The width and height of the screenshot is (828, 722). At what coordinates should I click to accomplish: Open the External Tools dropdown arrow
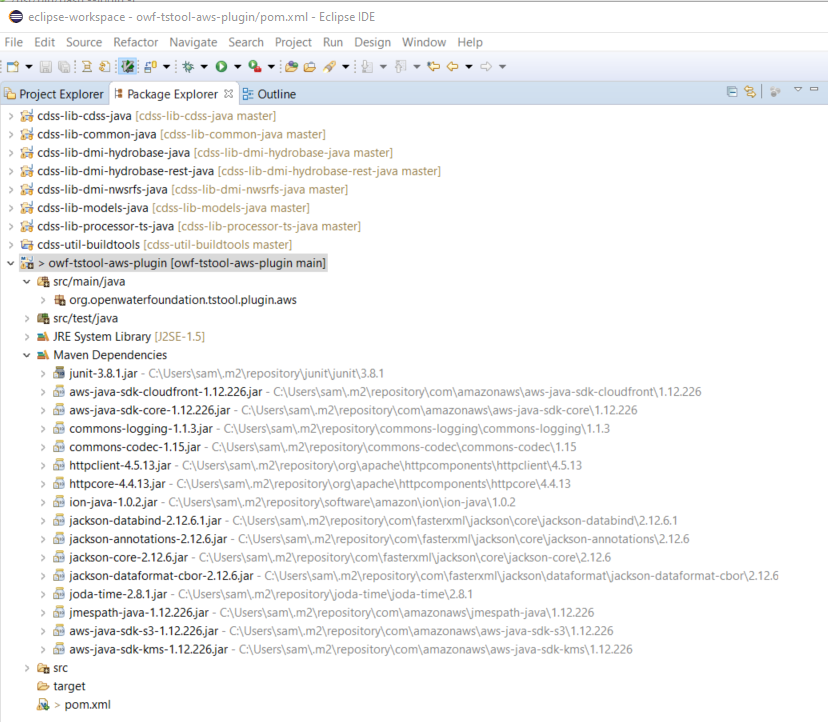[x=271, y=67]
